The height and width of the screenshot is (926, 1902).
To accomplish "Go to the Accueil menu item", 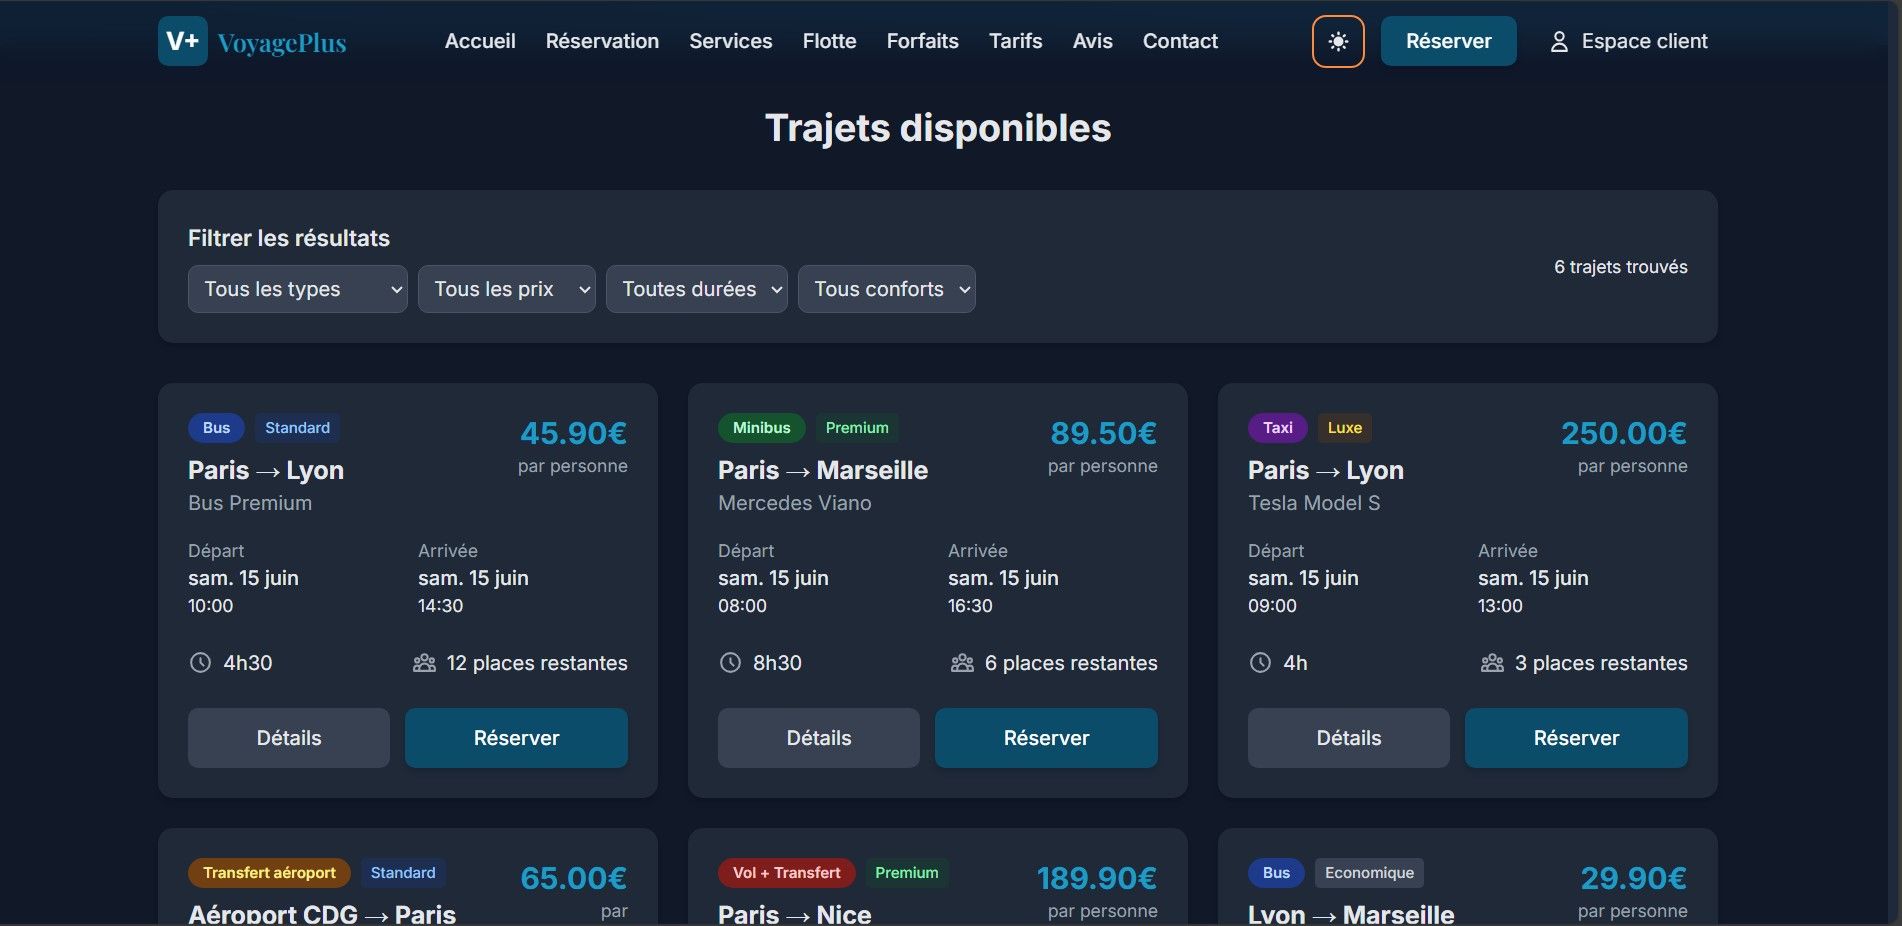I will 480,41.
